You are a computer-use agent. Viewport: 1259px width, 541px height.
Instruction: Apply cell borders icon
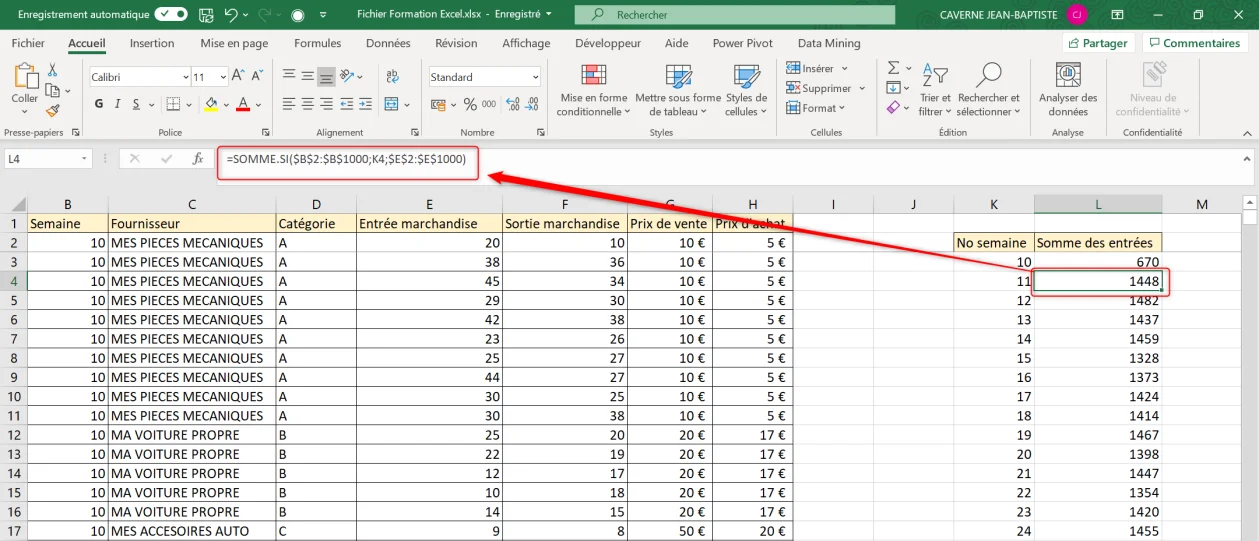pos(173,104)
